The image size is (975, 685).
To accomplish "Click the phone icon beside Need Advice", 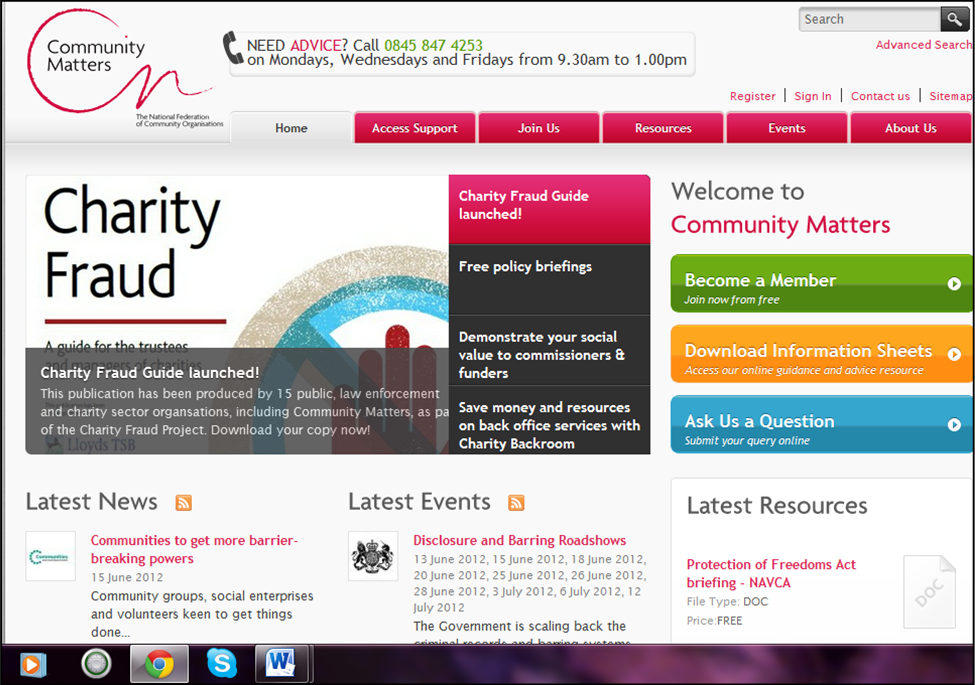I will [x=233, y=48].
